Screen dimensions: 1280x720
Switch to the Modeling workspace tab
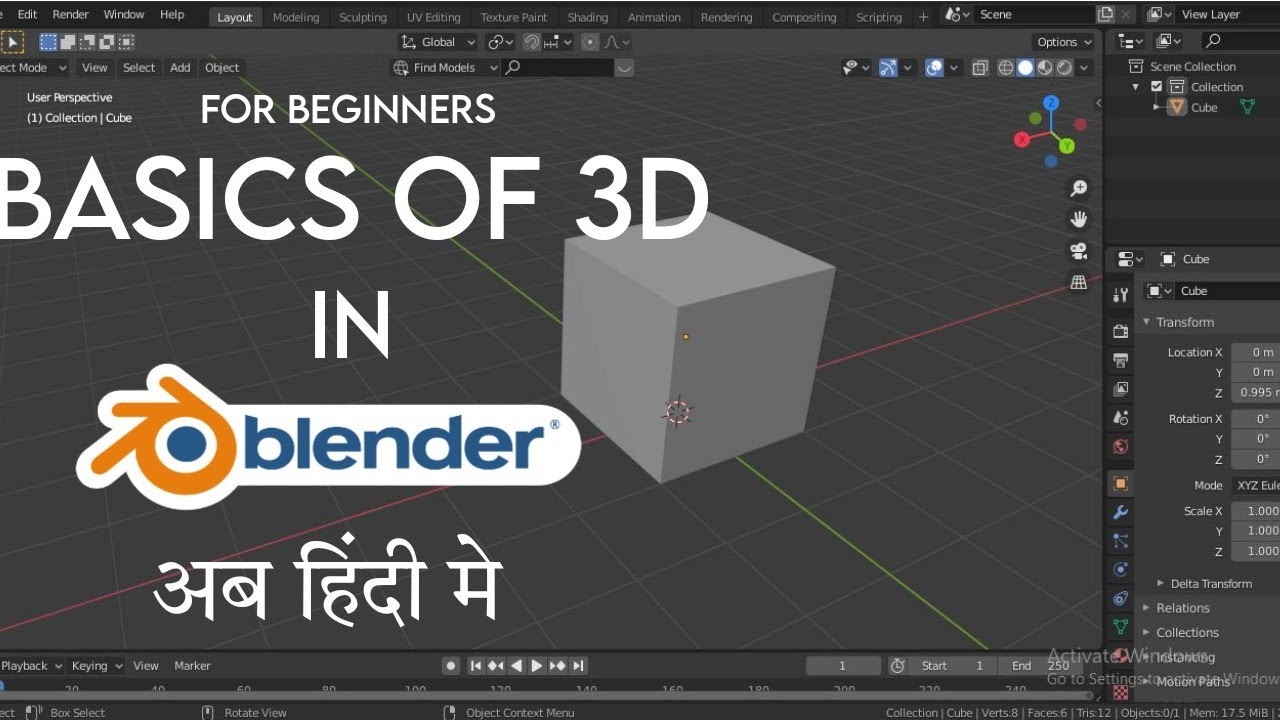(x=296, y=17)
